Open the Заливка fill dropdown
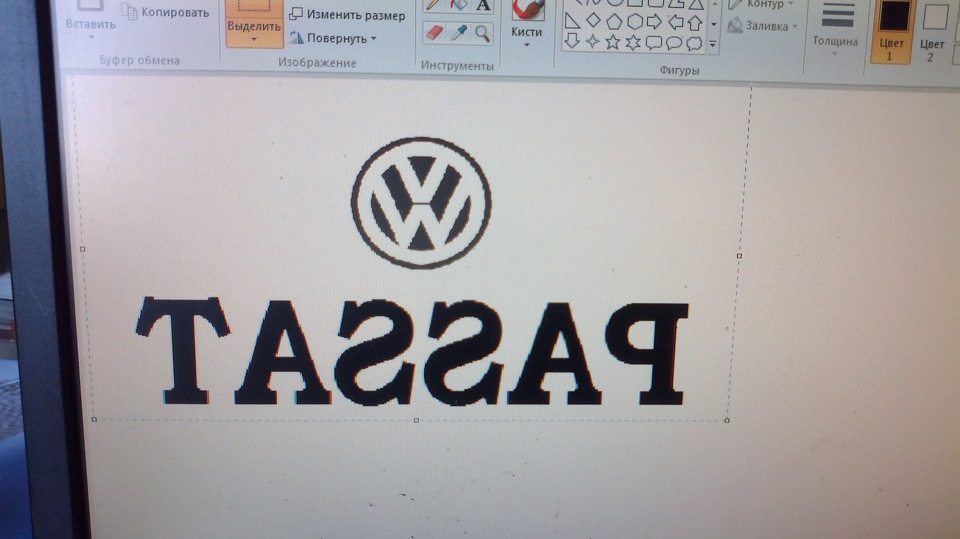This screenshot has height=539, width=960. pyautogui.click(x=795, y=26)
